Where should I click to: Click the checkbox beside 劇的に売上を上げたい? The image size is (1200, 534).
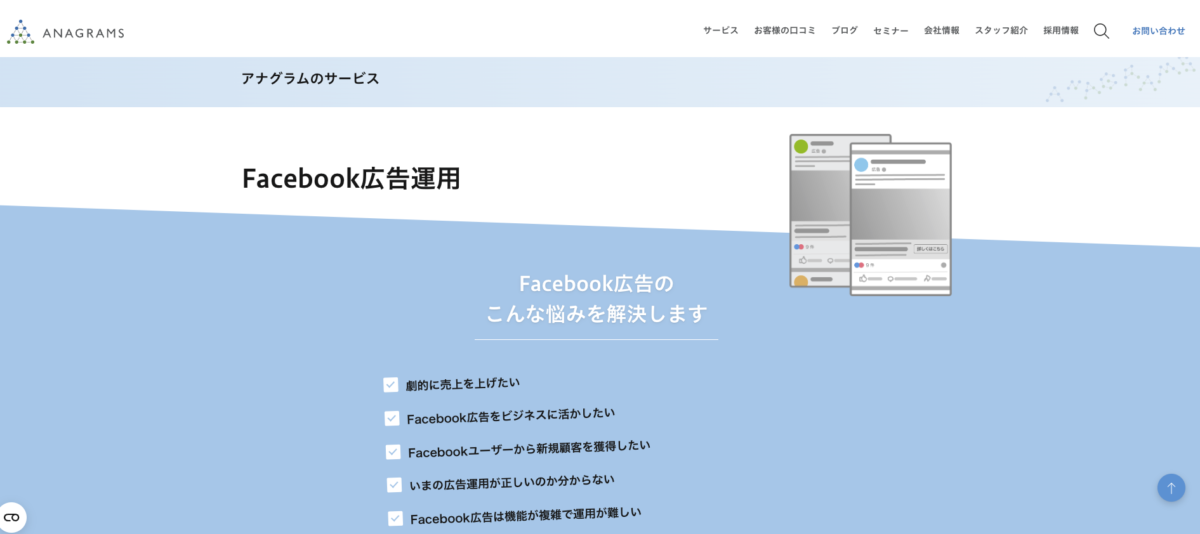tap(391, 385)
